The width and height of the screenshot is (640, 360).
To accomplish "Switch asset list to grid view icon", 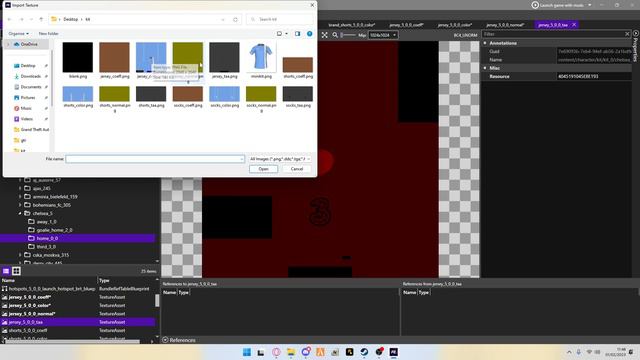I will tap(16, 271).
